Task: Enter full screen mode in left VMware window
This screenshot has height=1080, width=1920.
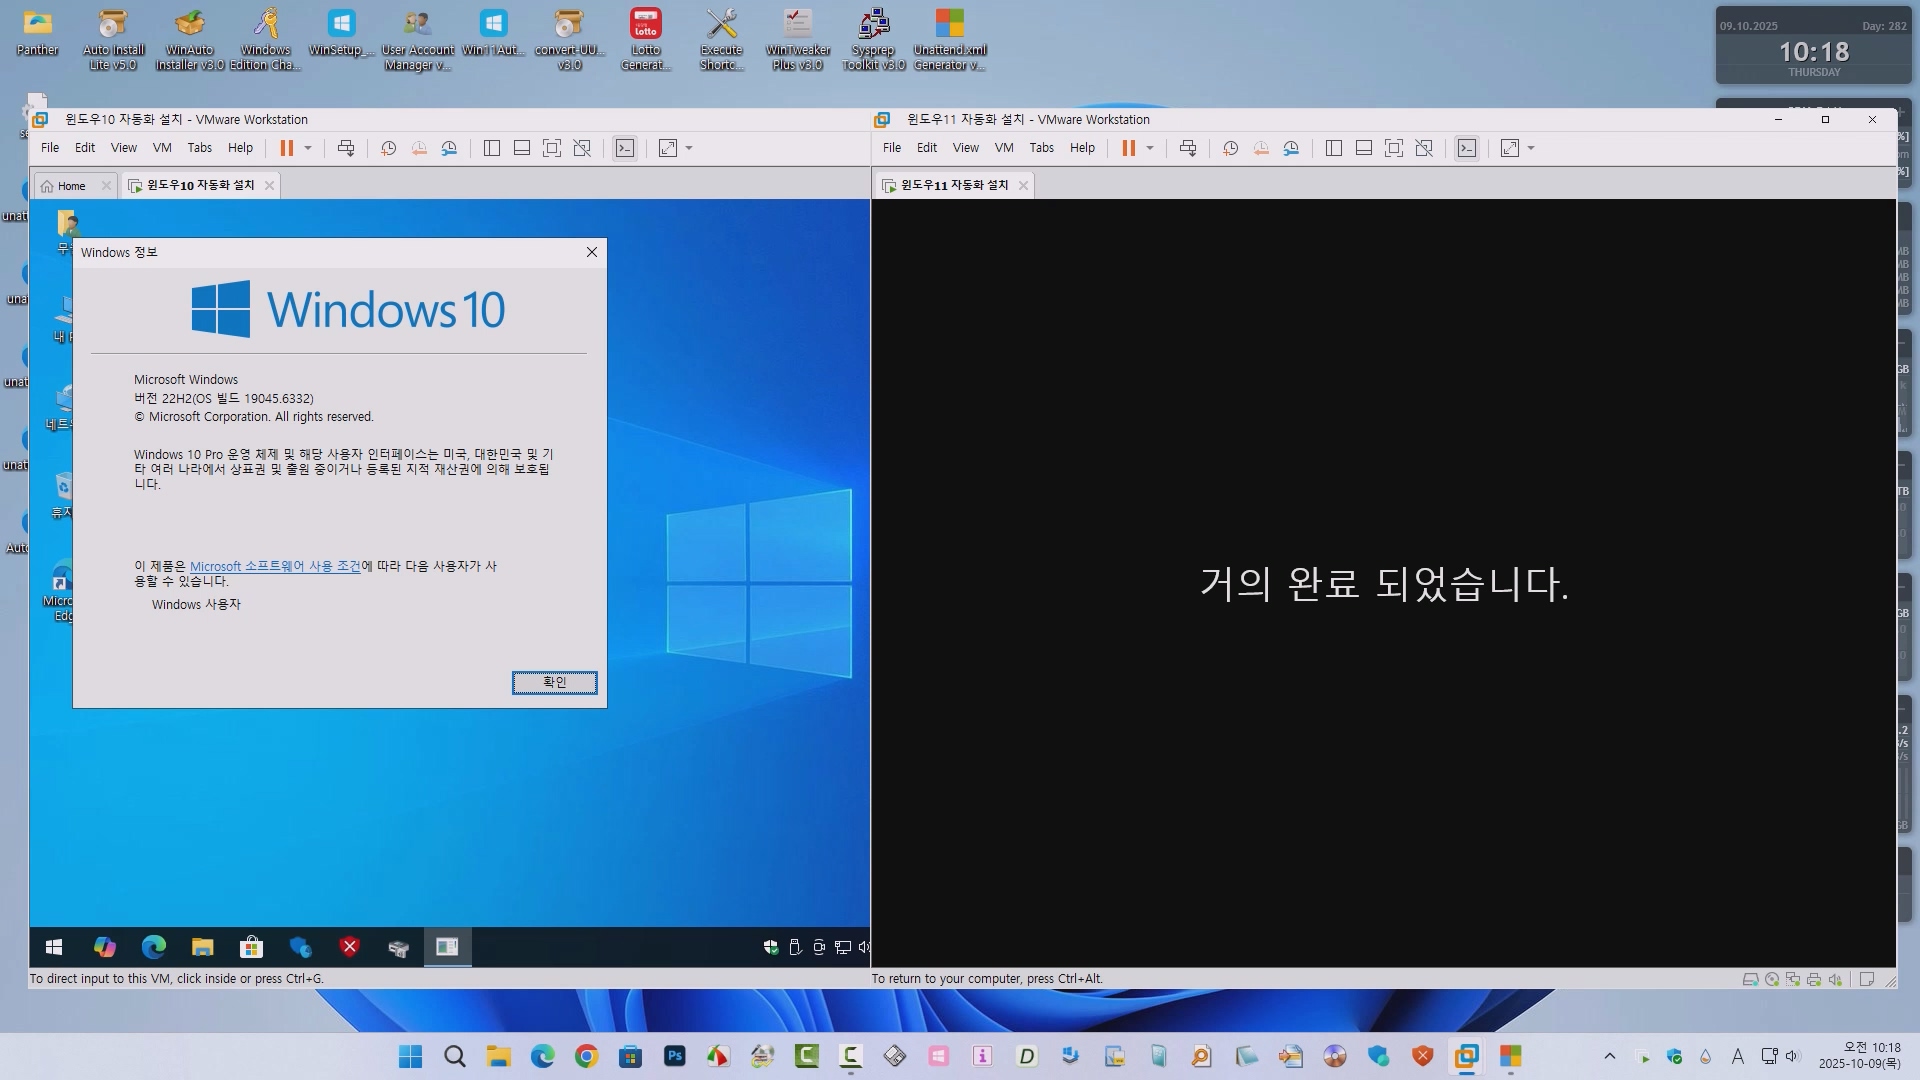Action: pos(551,148)
